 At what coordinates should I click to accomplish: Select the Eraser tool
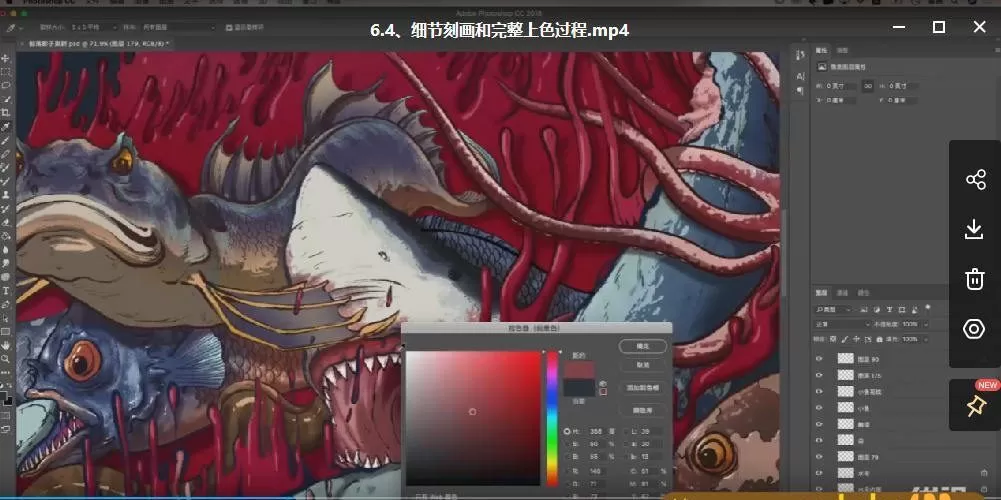coord(6,222)
